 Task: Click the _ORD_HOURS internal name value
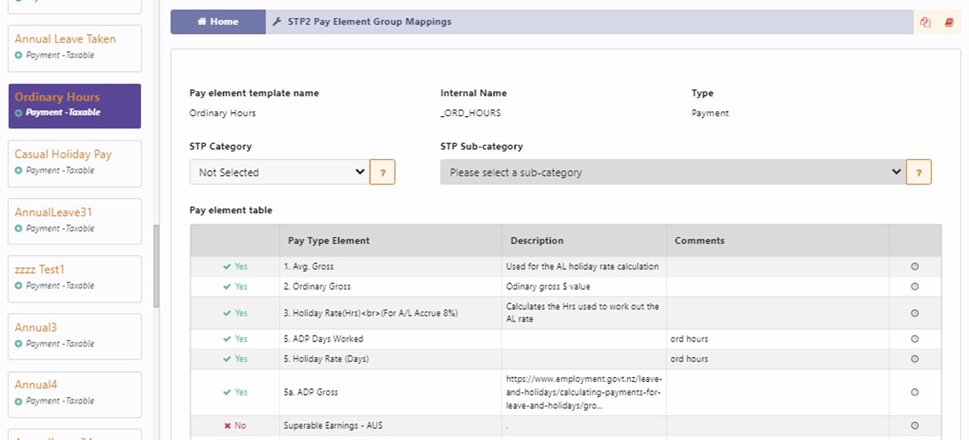(x=470, y=113)
